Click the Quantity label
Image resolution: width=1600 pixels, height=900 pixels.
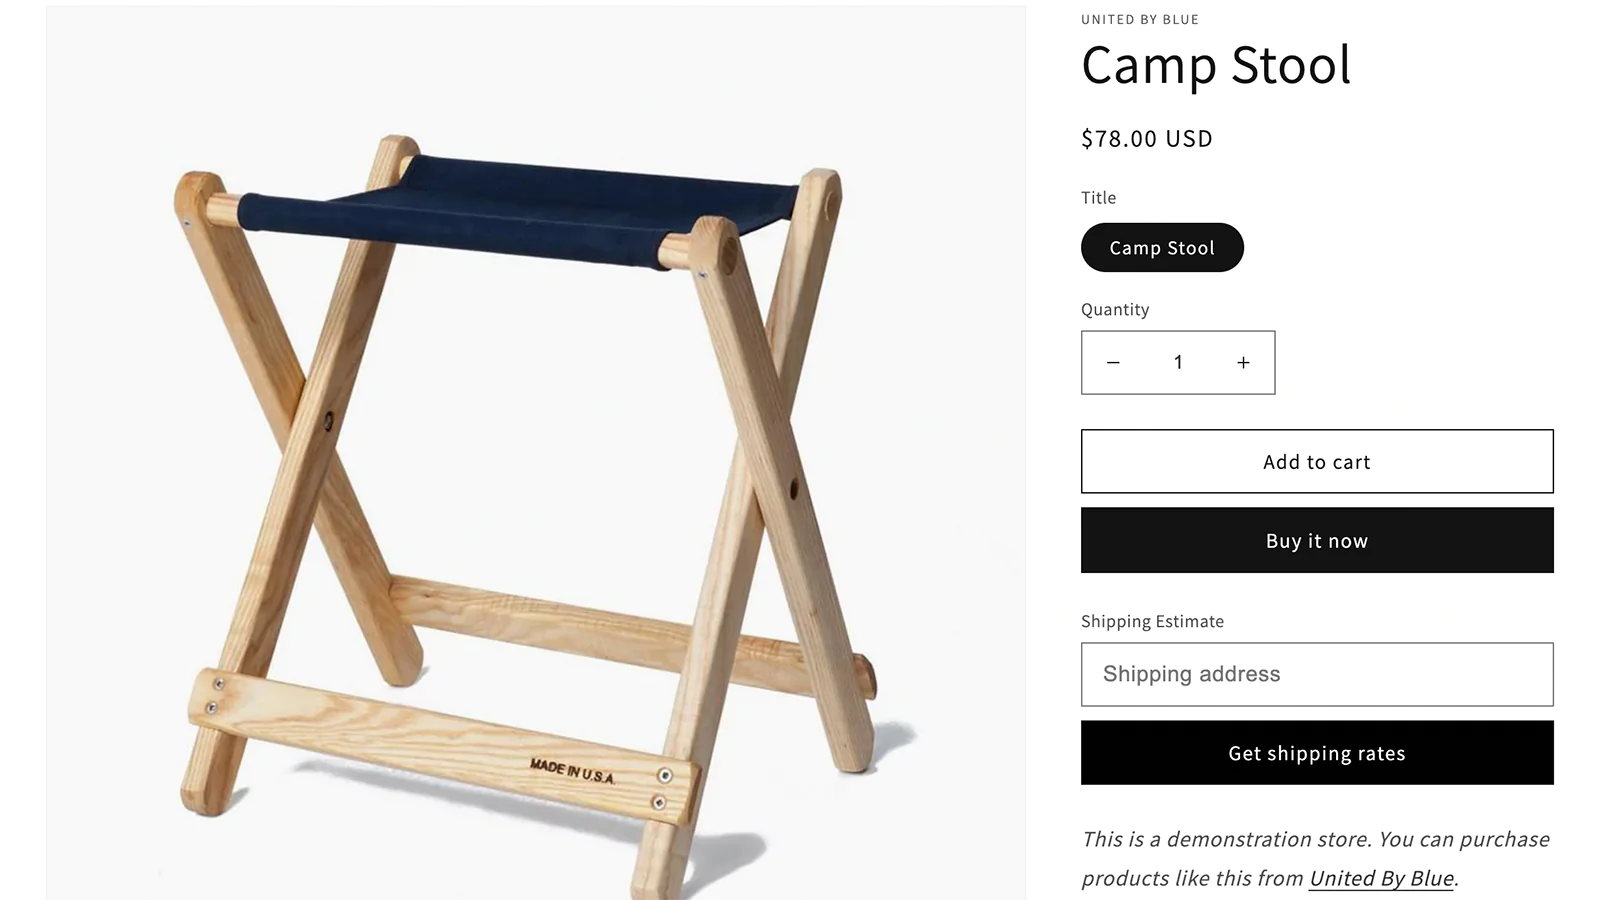[x=1115, y=310]
